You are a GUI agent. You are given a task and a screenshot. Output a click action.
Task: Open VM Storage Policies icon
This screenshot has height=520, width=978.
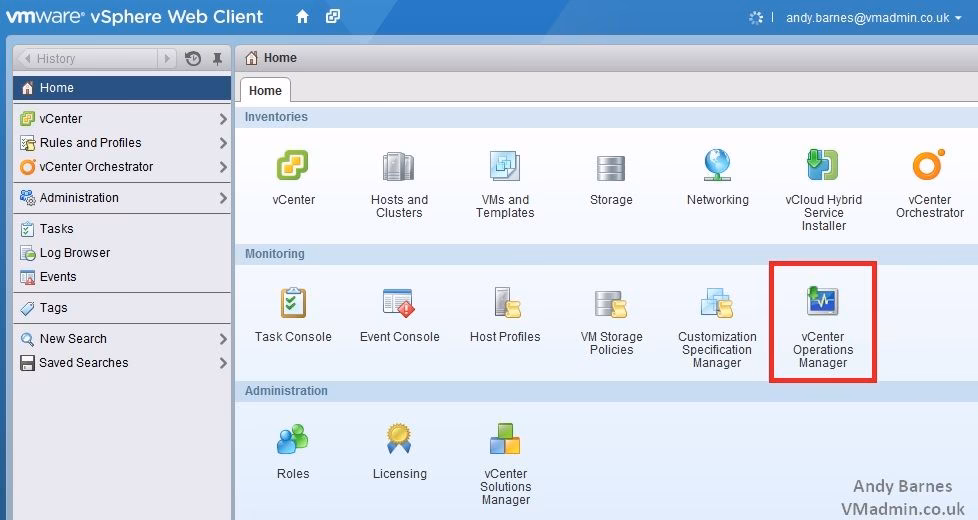pyautogui.click(x=611, y=304)
